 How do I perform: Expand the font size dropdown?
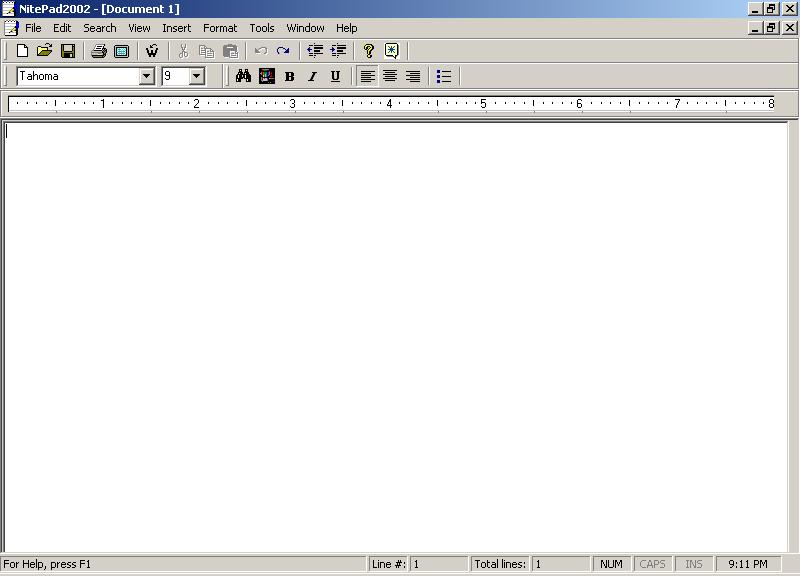point(196,76)
